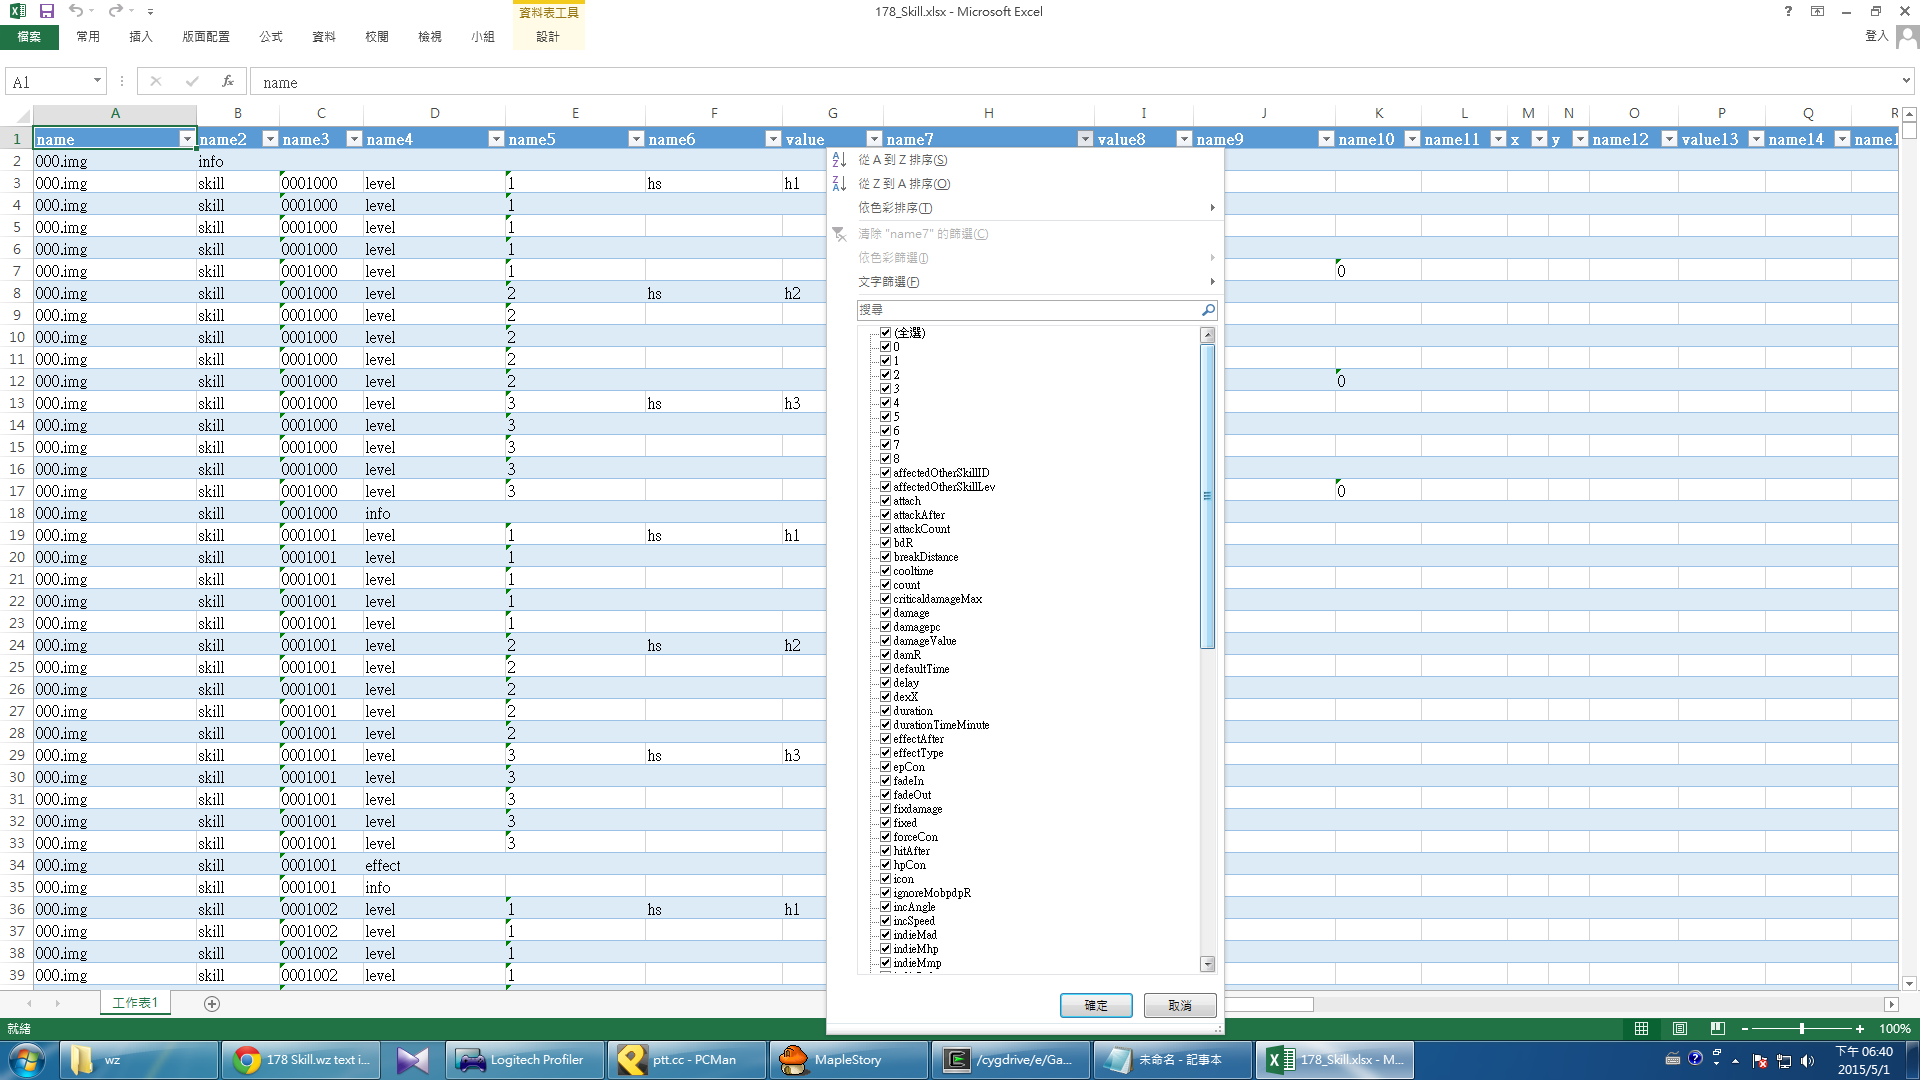The height and width of the screenshot is (1080, 1920).
Task: Select column A header
Action: pyautogui.click(x=115, y=113)
